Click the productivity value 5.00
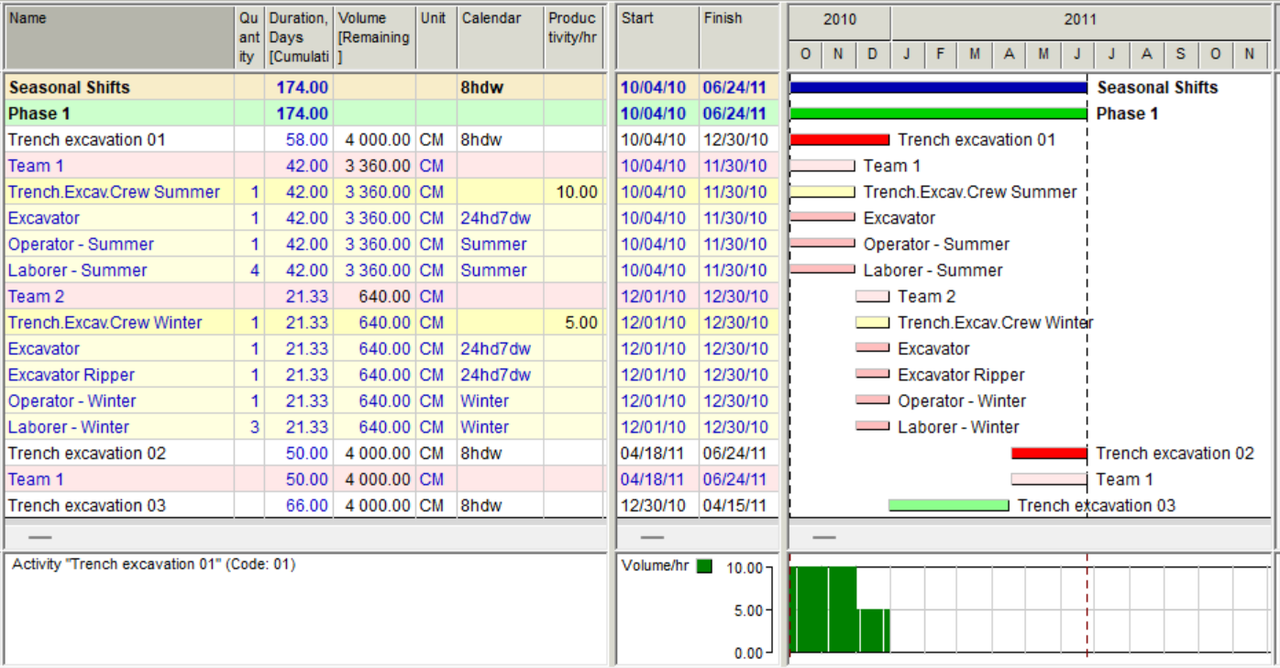This screenshot has height=668, width=1280. pos(581,323)
